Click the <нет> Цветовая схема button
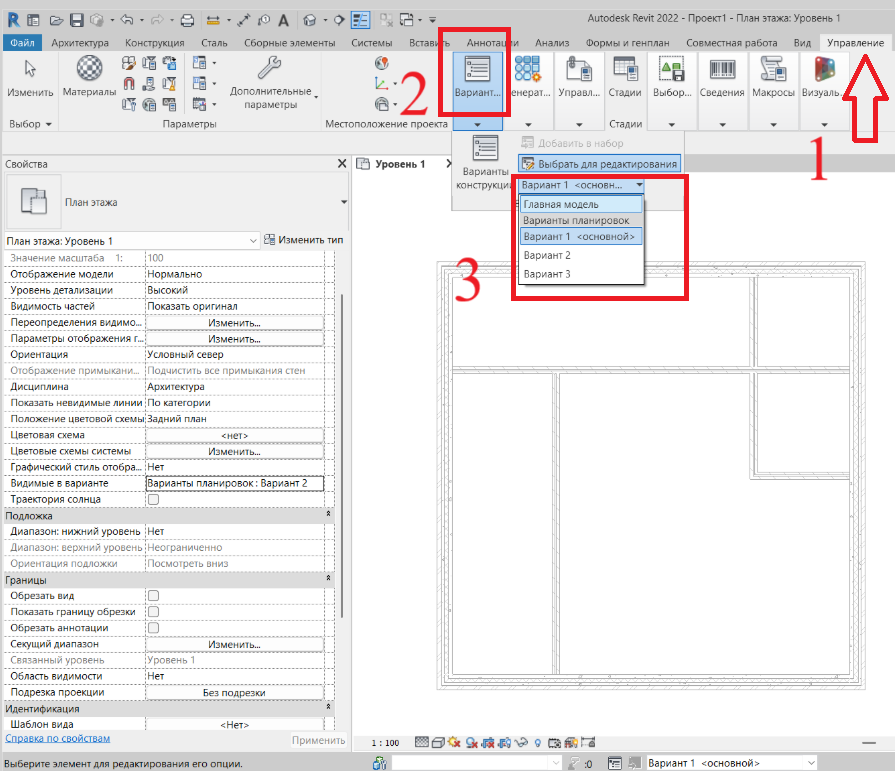 (235, 435)
